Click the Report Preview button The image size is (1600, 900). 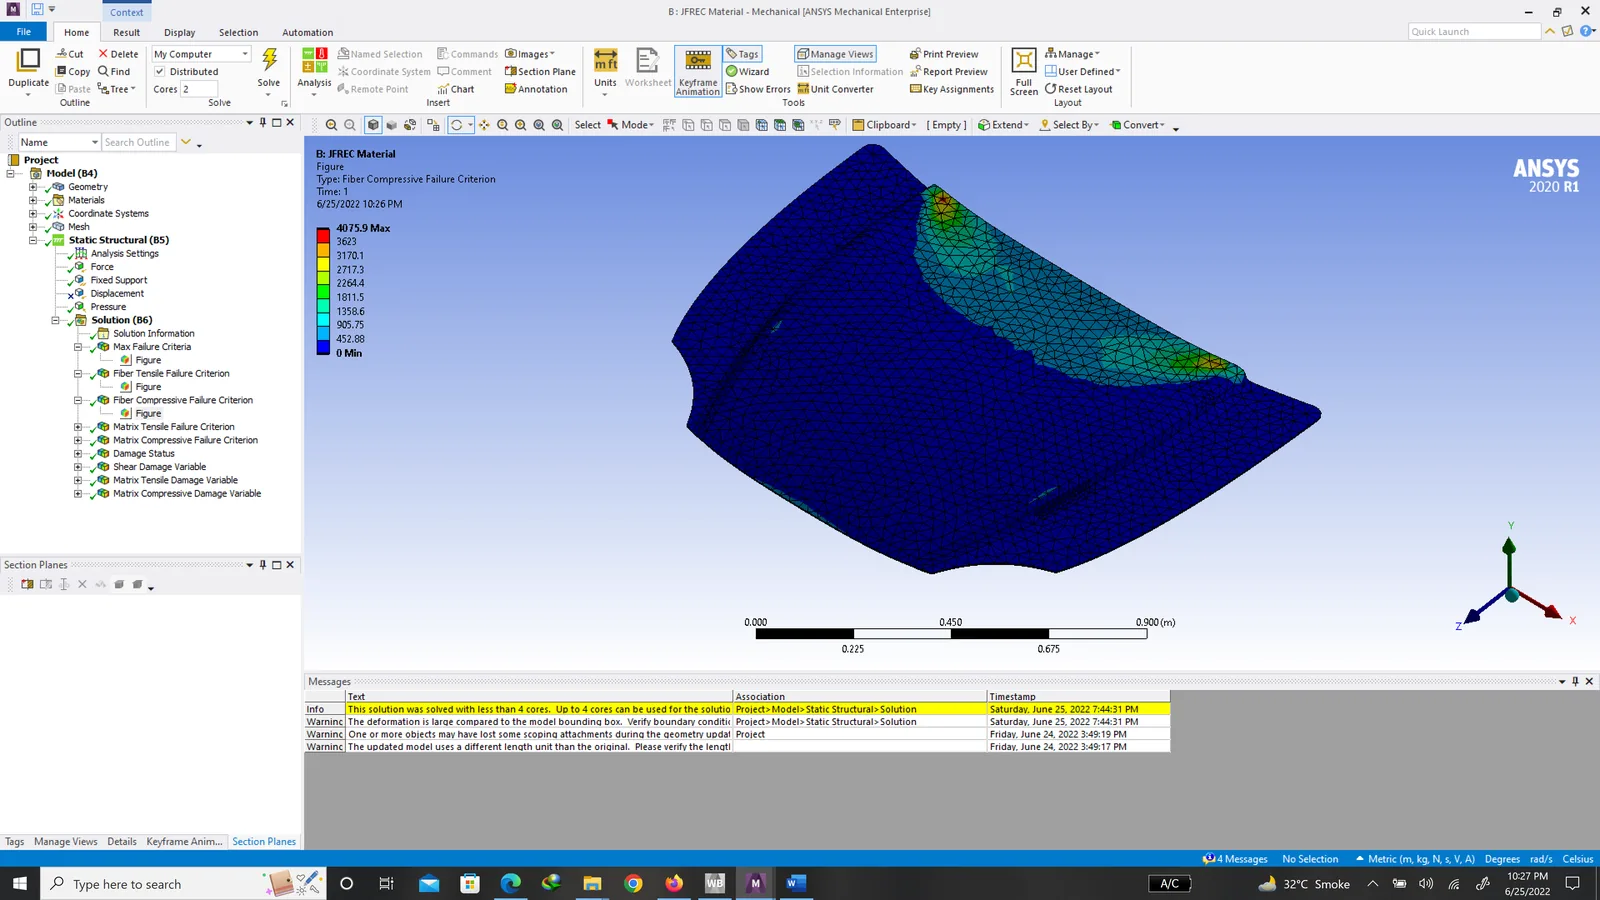(x=949, y=72)
